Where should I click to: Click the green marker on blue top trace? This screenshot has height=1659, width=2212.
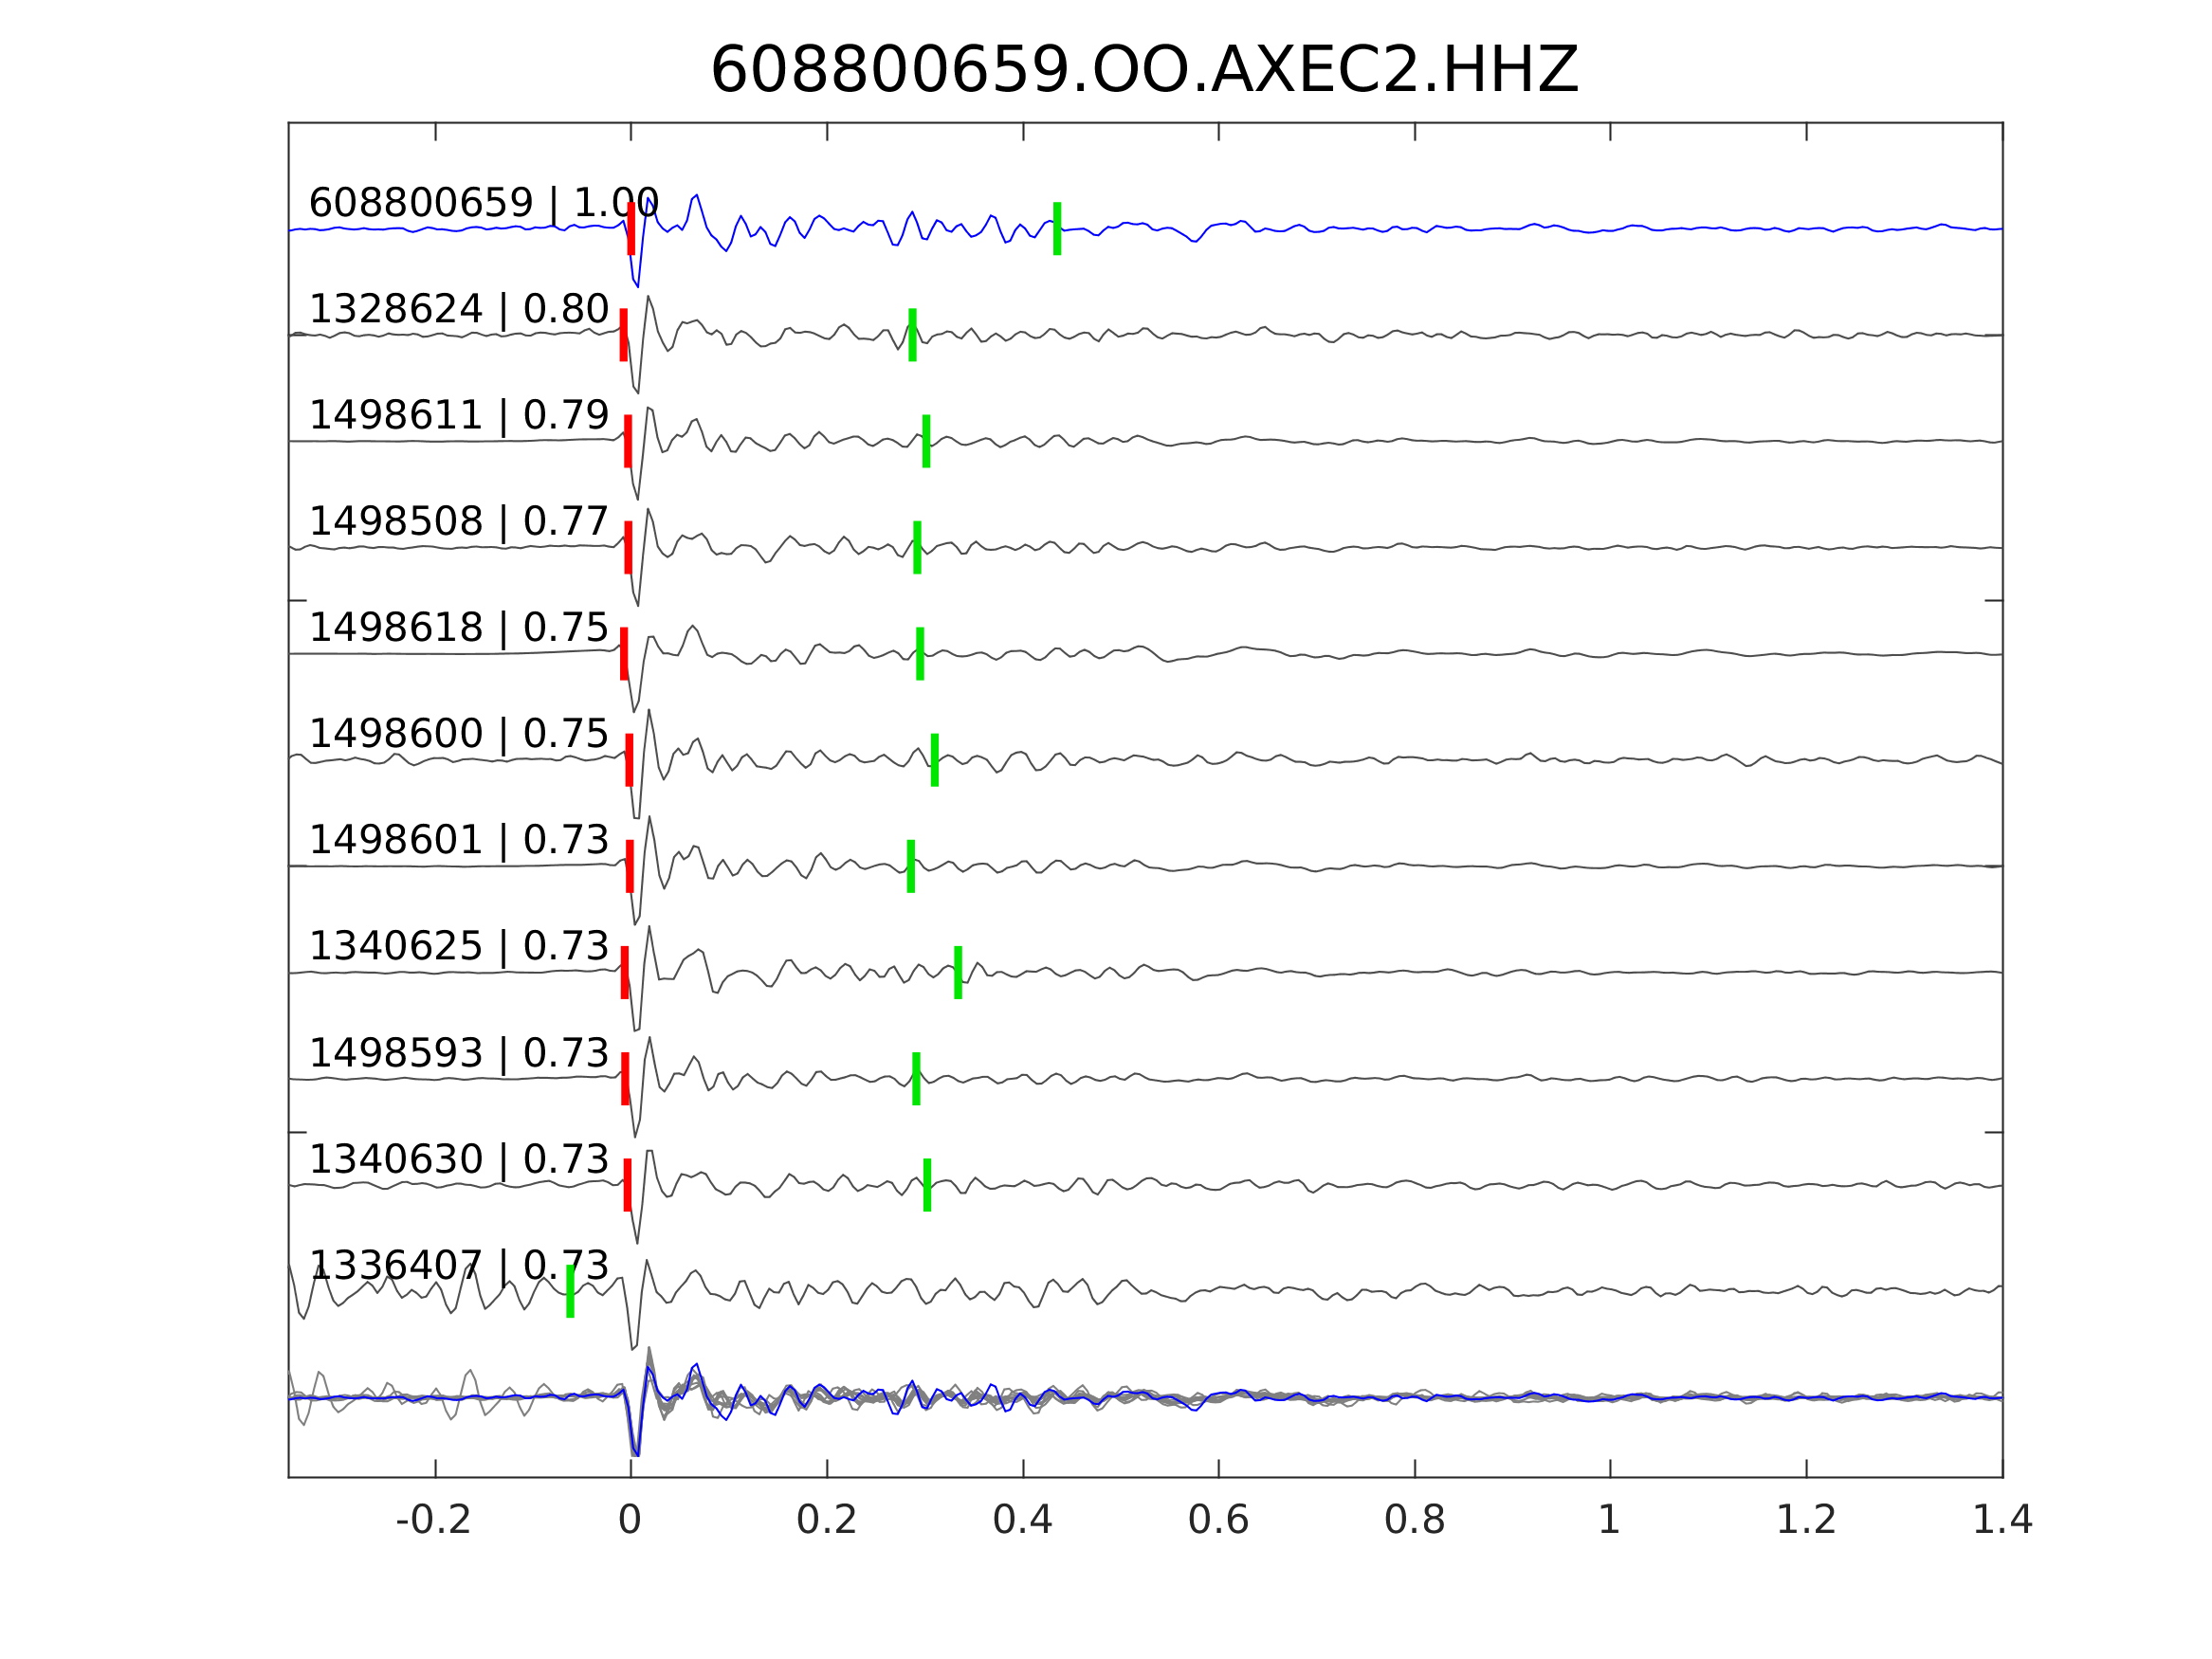1057,228
